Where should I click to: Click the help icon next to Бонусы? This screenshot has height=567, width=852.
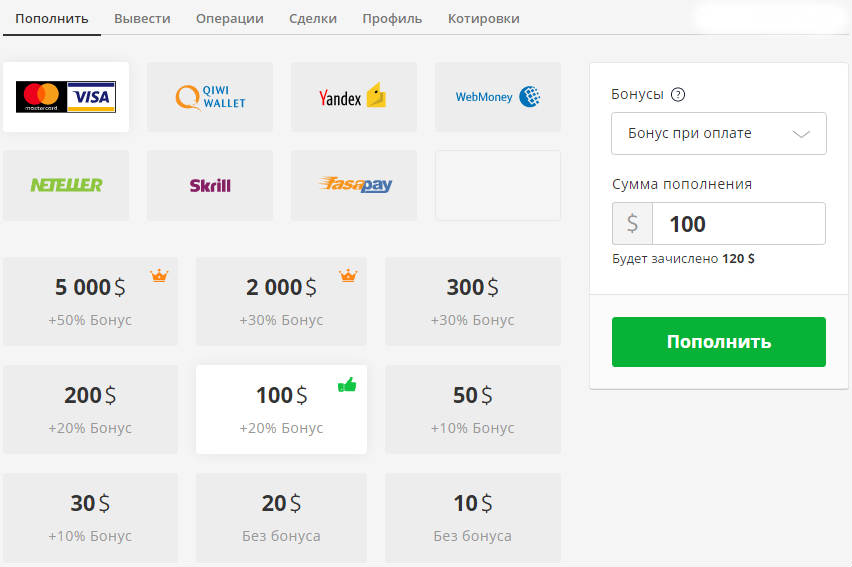[x=678, y=95]
